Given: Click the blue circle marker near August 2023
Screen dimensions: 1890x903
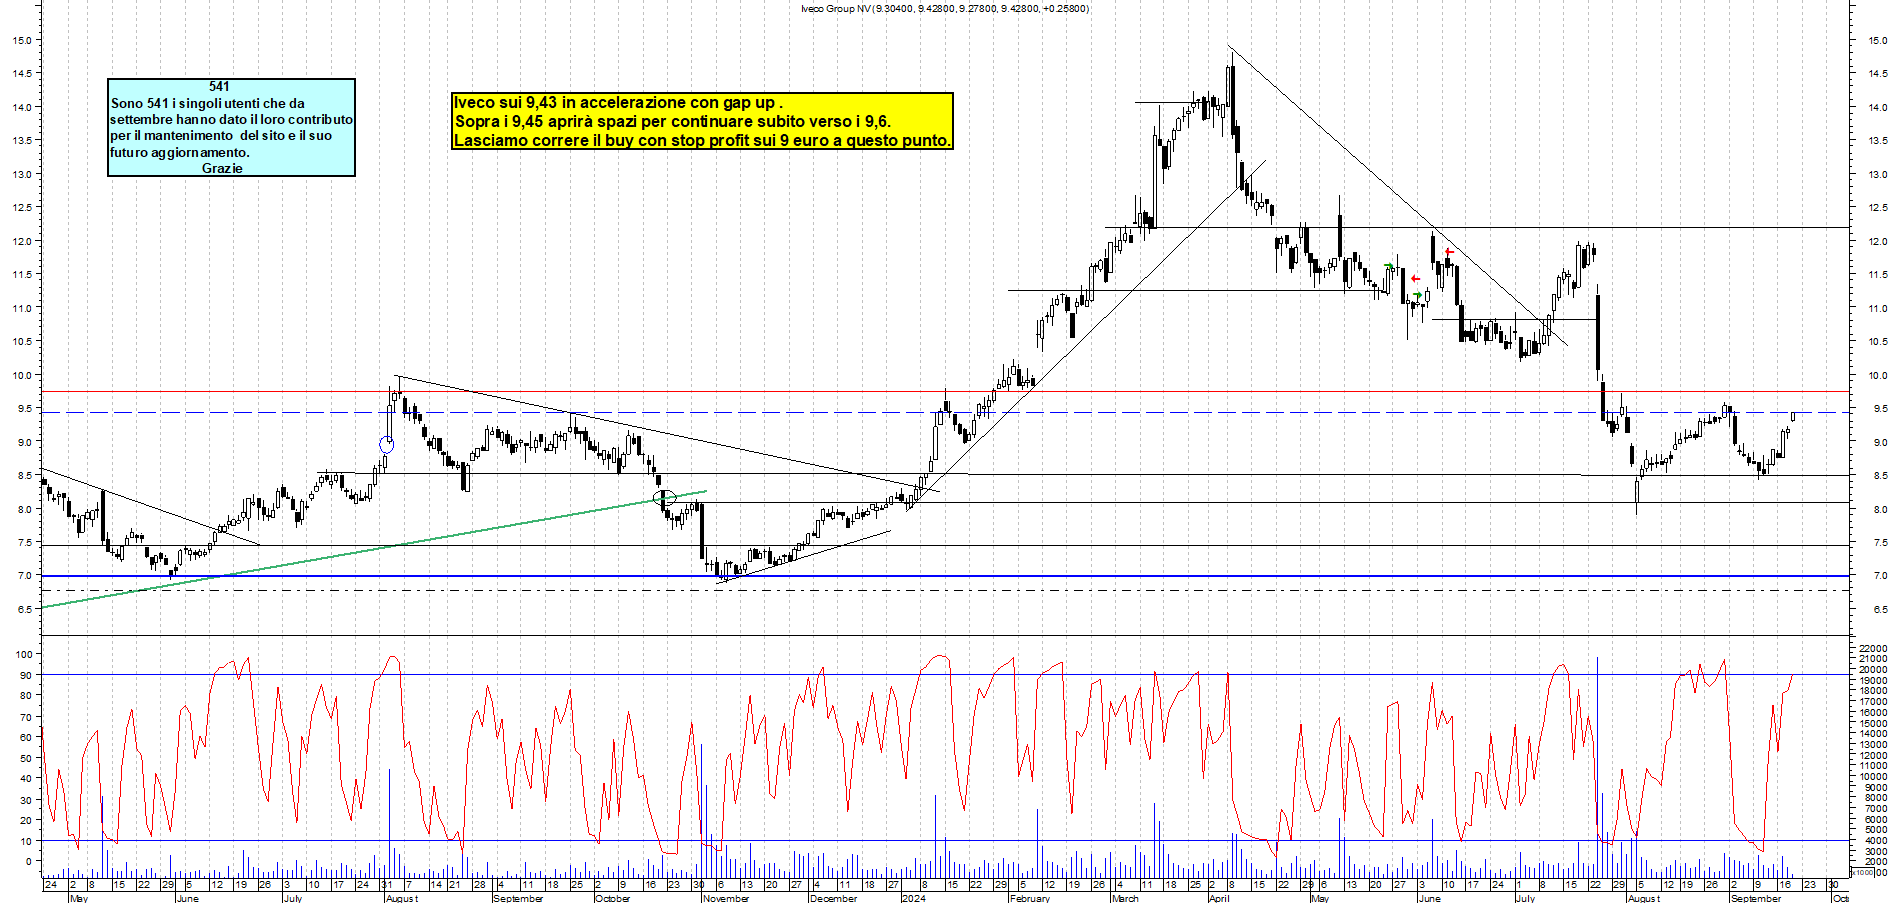Looking at the screenshot, I should (x=387, y=444).
